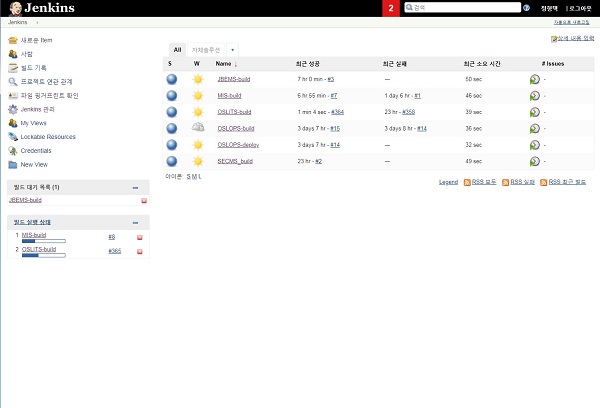Open the OSLOPS-build job link
Screen dimensions: 600x408
(236, 129)
